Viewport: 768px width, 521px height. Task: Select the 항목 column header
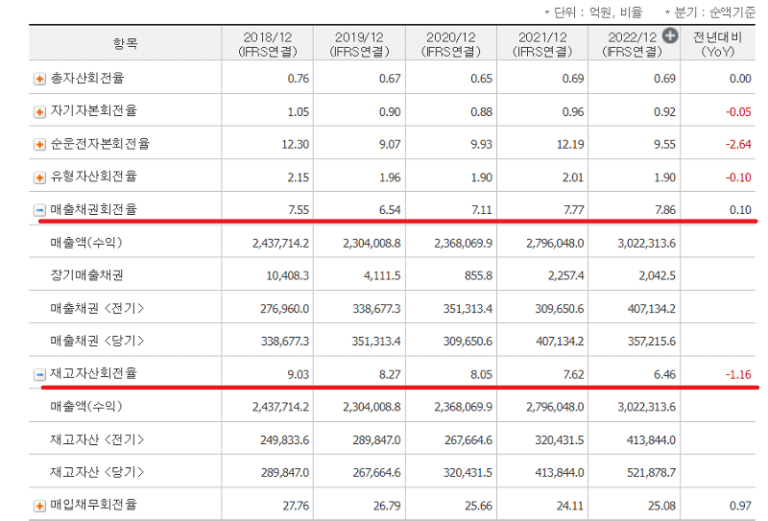(x=126, y=43)
